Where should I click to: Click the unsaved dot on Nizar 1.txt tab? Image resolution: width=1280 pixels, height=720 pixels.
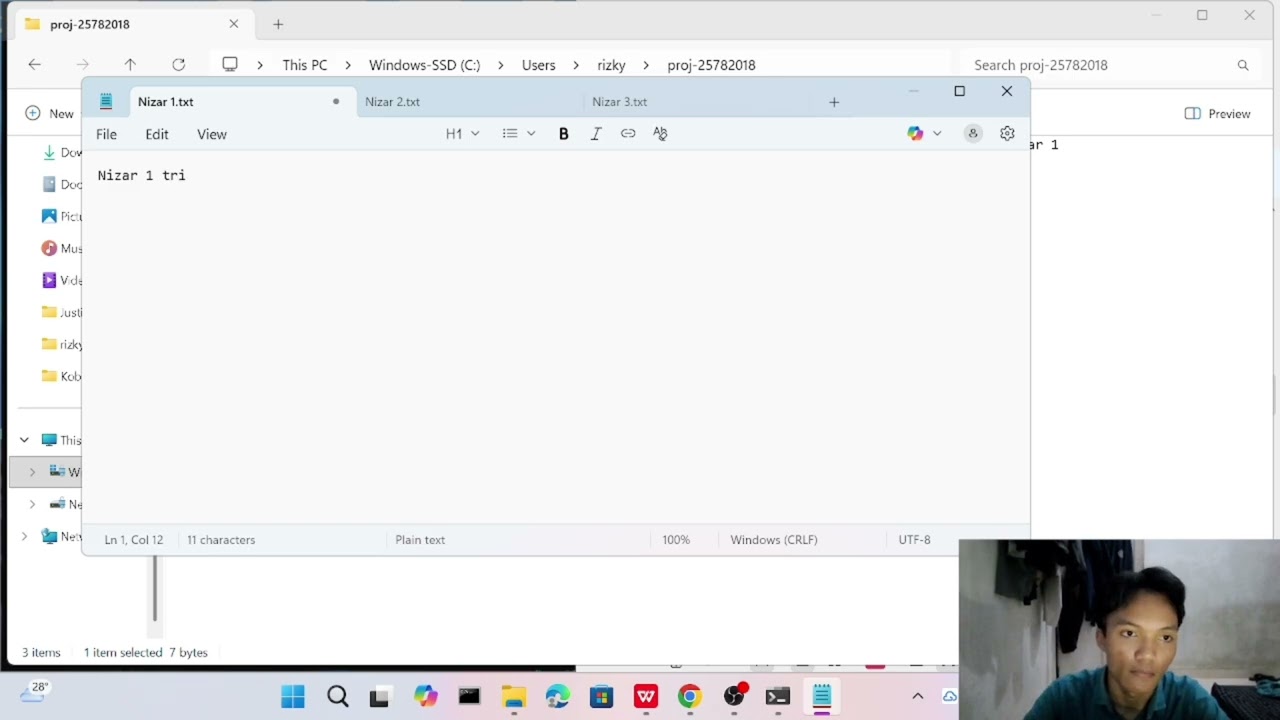pos(336,102)
